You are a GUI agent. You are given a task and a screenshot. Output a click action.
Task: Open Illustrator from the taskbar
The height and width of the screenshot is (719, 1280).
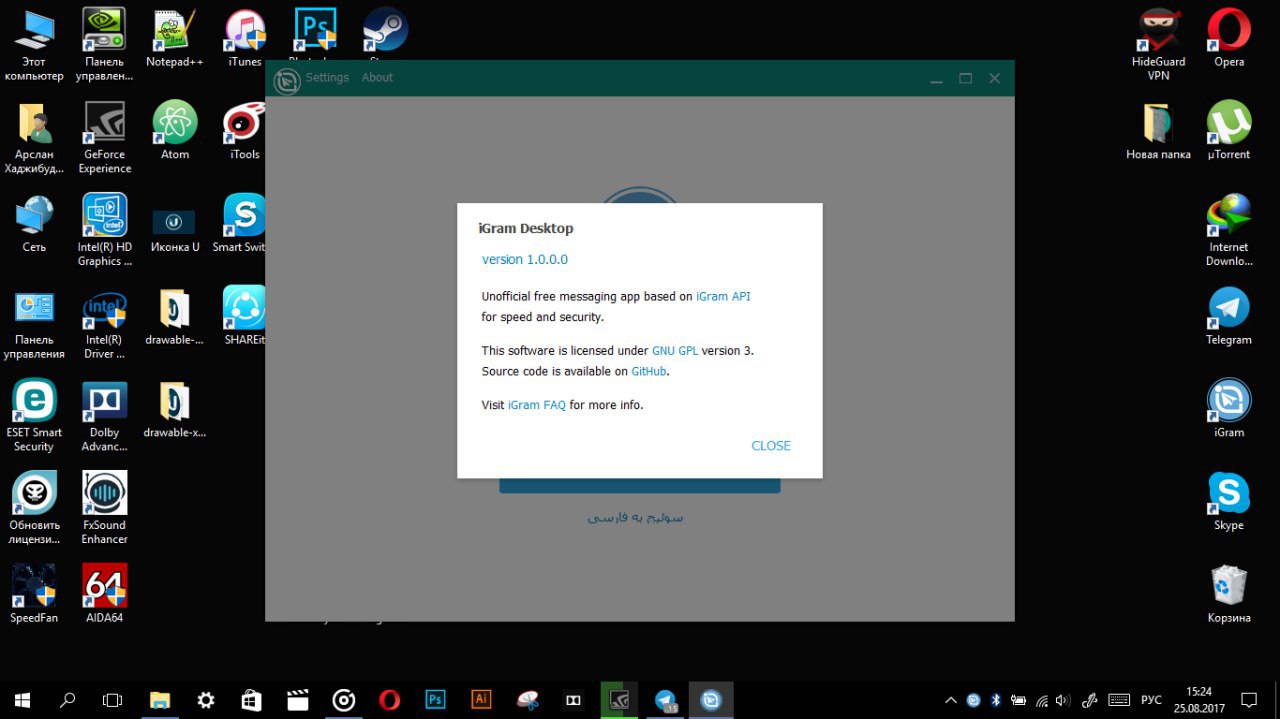(x=481, y=700)
